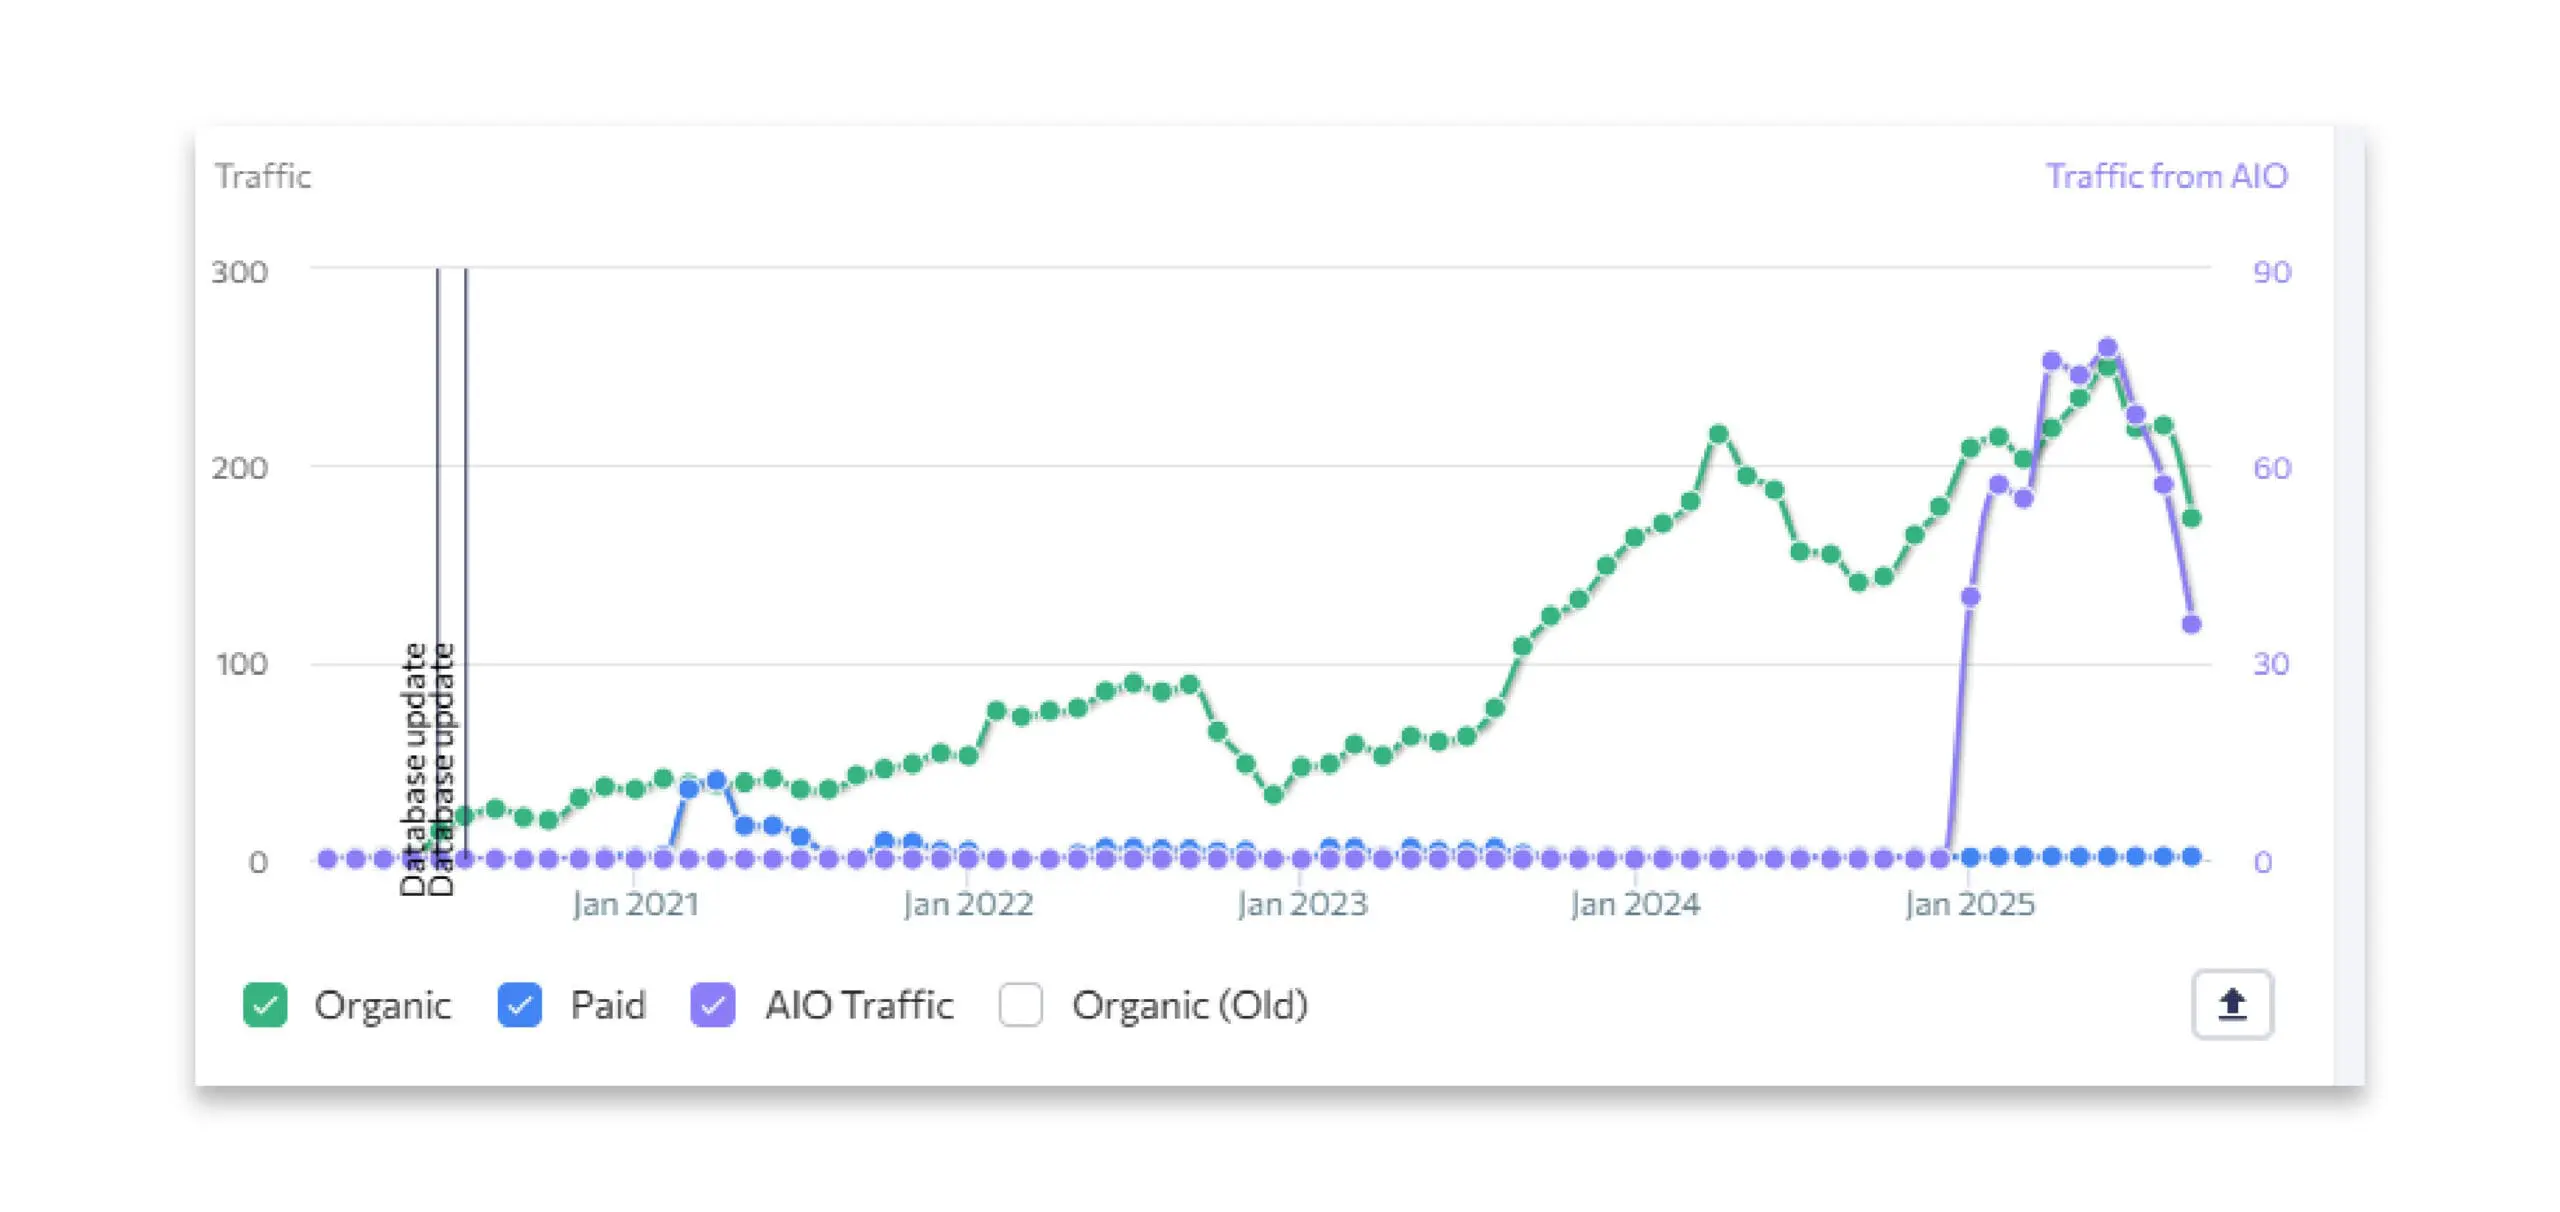
Task: Enable the Organic (Old) checkbox
Action: pos(1020,1005)
